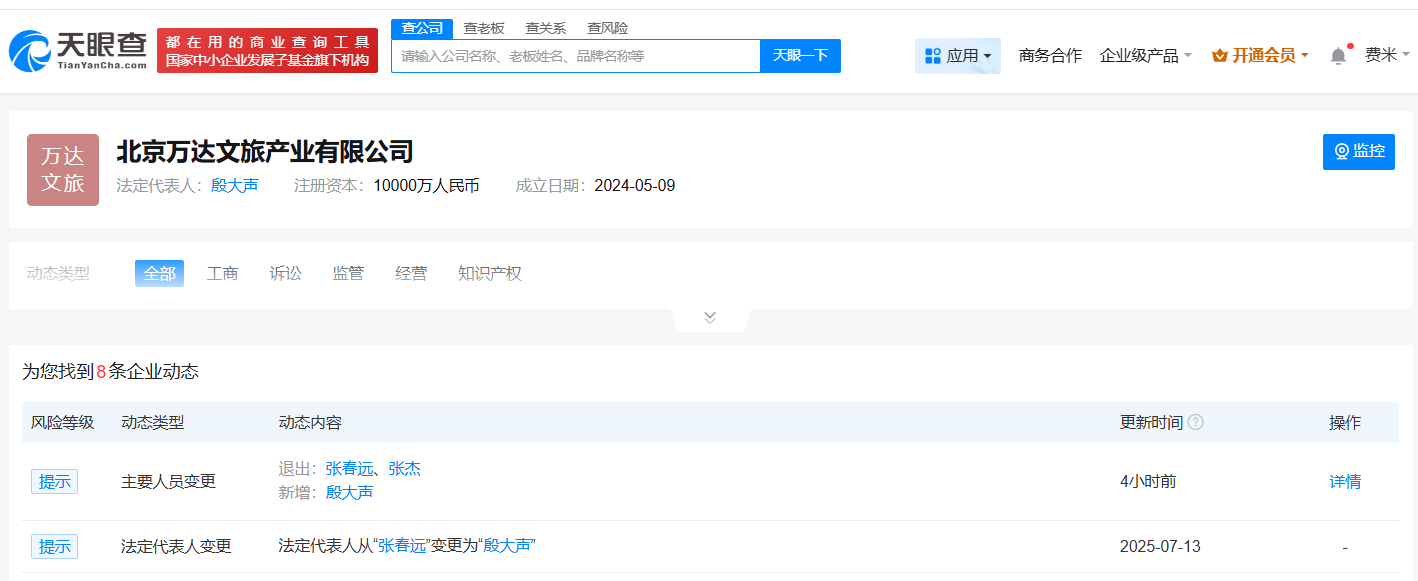1418x581 pixels.
Task: Open the 企业级产品 dropdown
Action: point(1145,56)
